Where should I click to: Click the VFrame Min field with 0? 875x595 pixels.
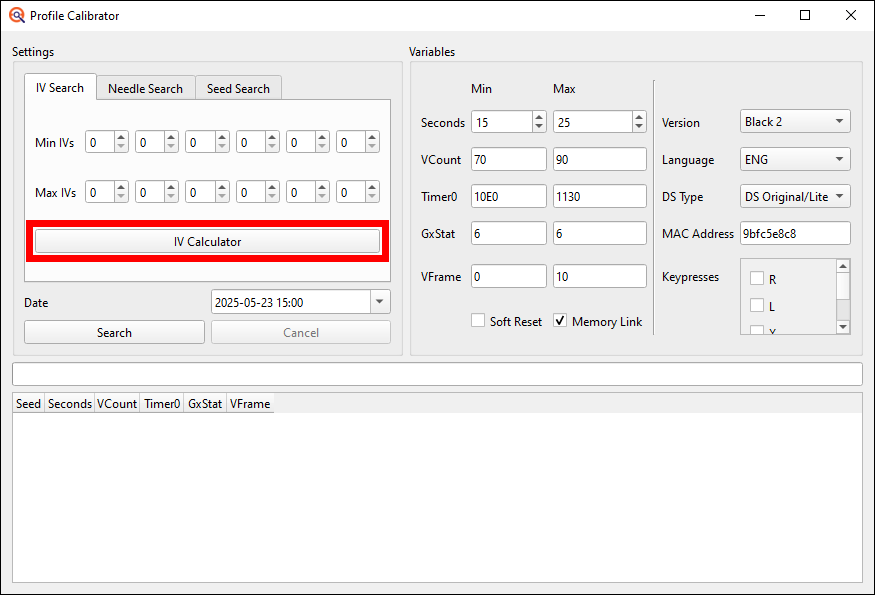click(x=509, y=276)
